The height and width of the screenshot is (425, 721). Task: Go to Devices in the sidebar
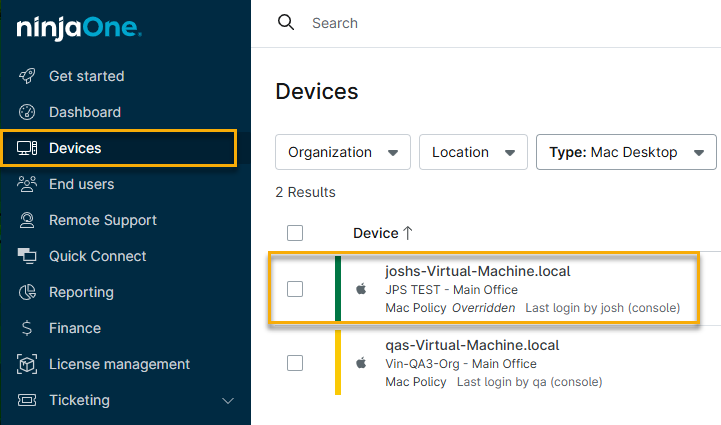coord(75,148)
